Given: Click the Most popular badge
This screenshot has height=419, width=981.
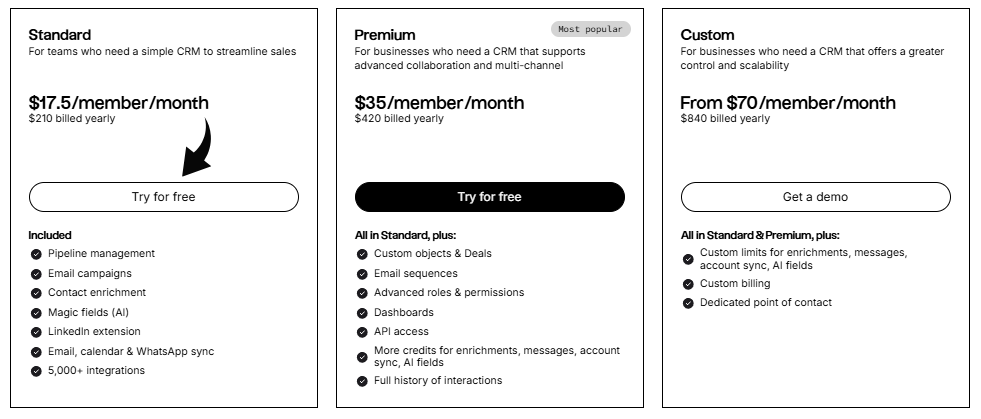Looking at the screenshot, I should (x=590, y=30).
